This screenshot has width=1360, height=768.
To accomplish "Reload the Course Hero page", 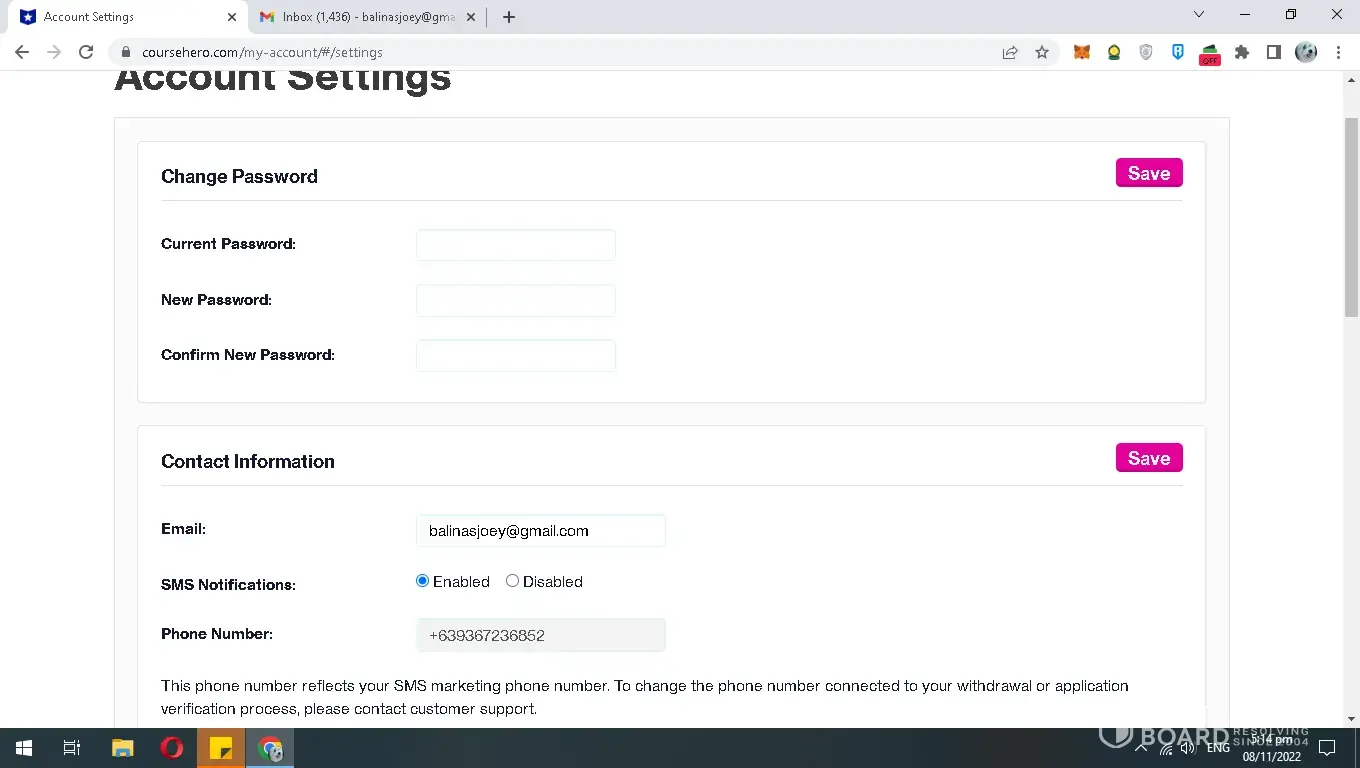I will pyautogui.click(x=86, y=52).
